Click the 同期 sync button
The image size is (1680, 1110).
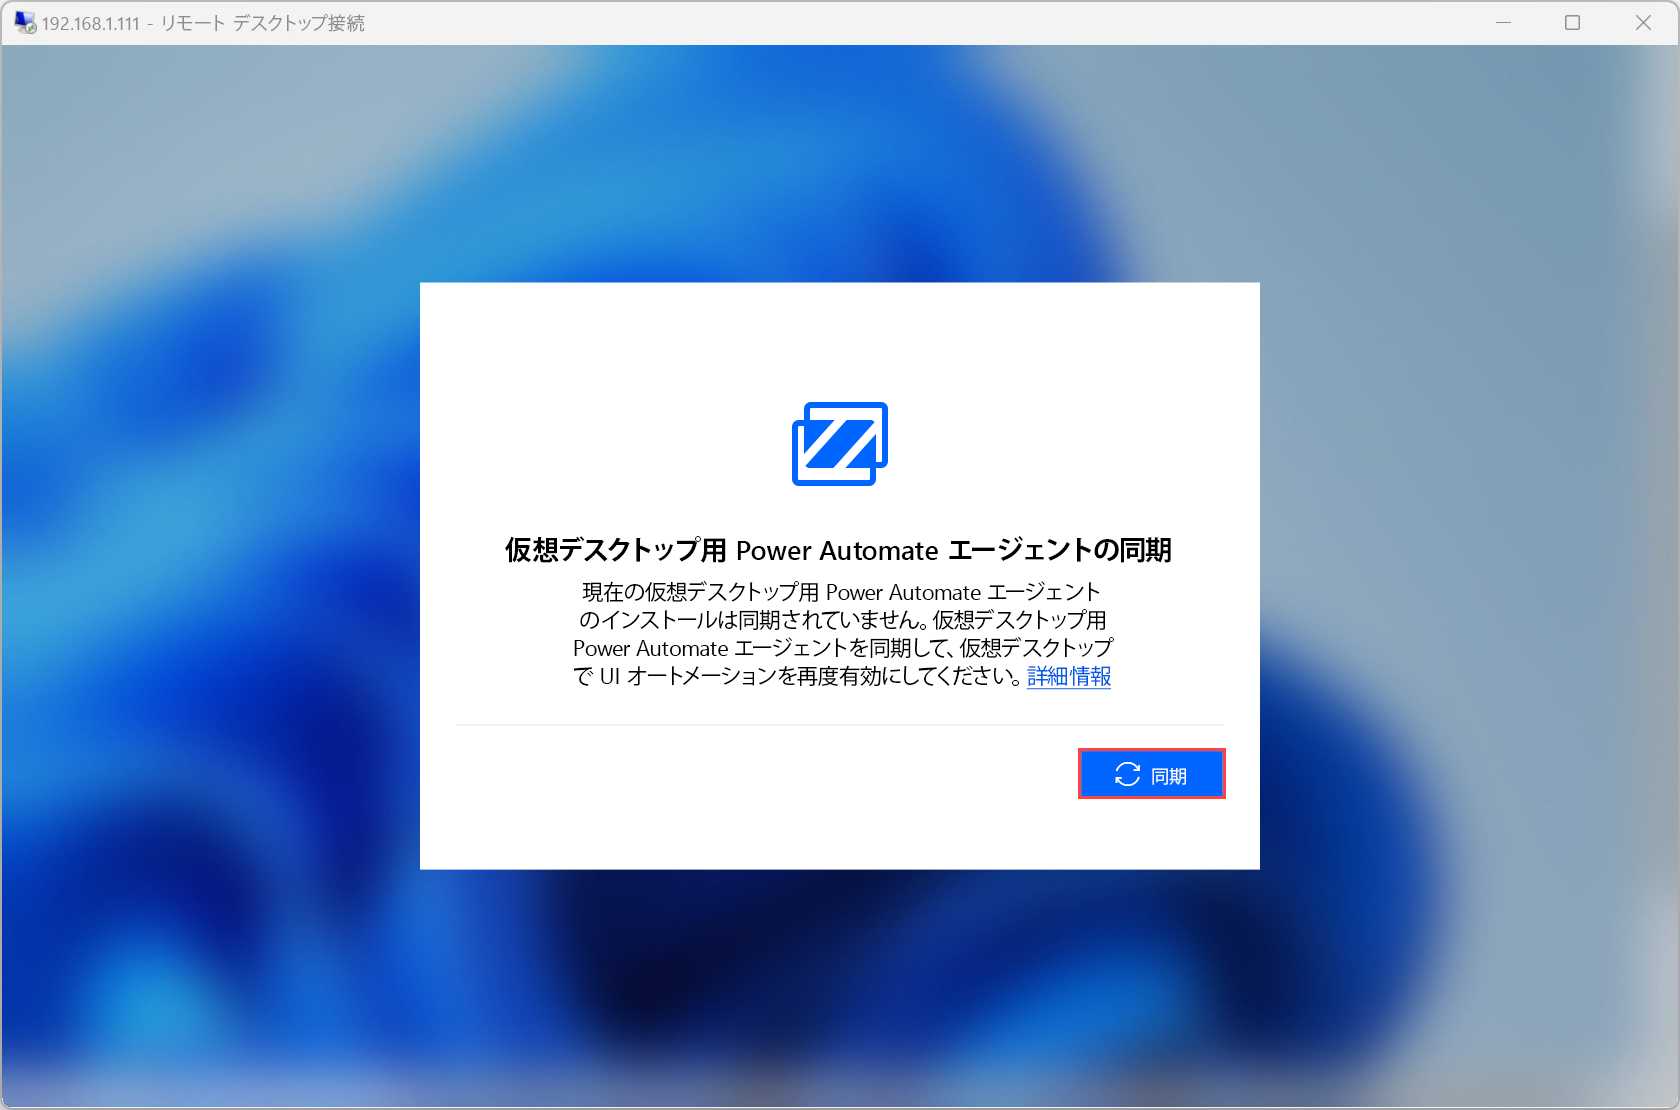(1151, 774)
